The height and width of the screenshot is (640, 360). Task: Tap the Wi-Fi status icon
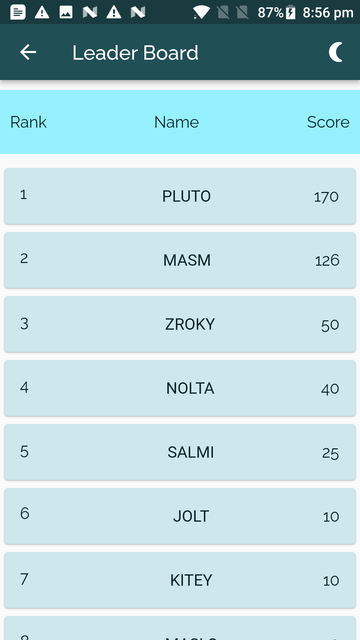click(x=201, y=12)
